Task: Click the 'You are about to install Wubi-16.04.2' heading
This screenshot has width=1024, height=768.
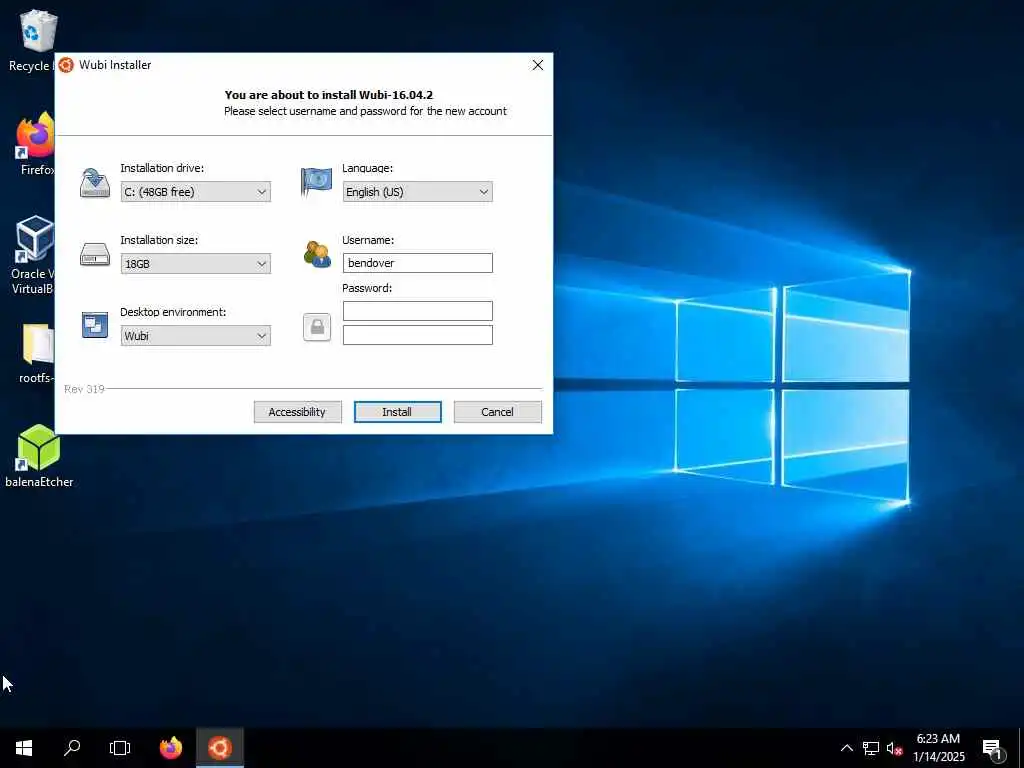Action: [328, 95]
